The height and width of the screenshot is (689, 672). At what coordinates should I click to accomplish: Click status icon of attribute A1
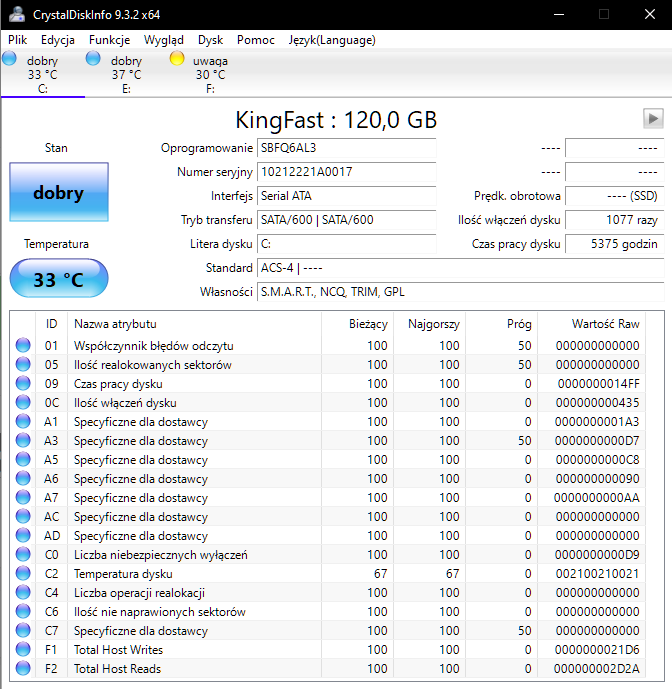point(23,421)
